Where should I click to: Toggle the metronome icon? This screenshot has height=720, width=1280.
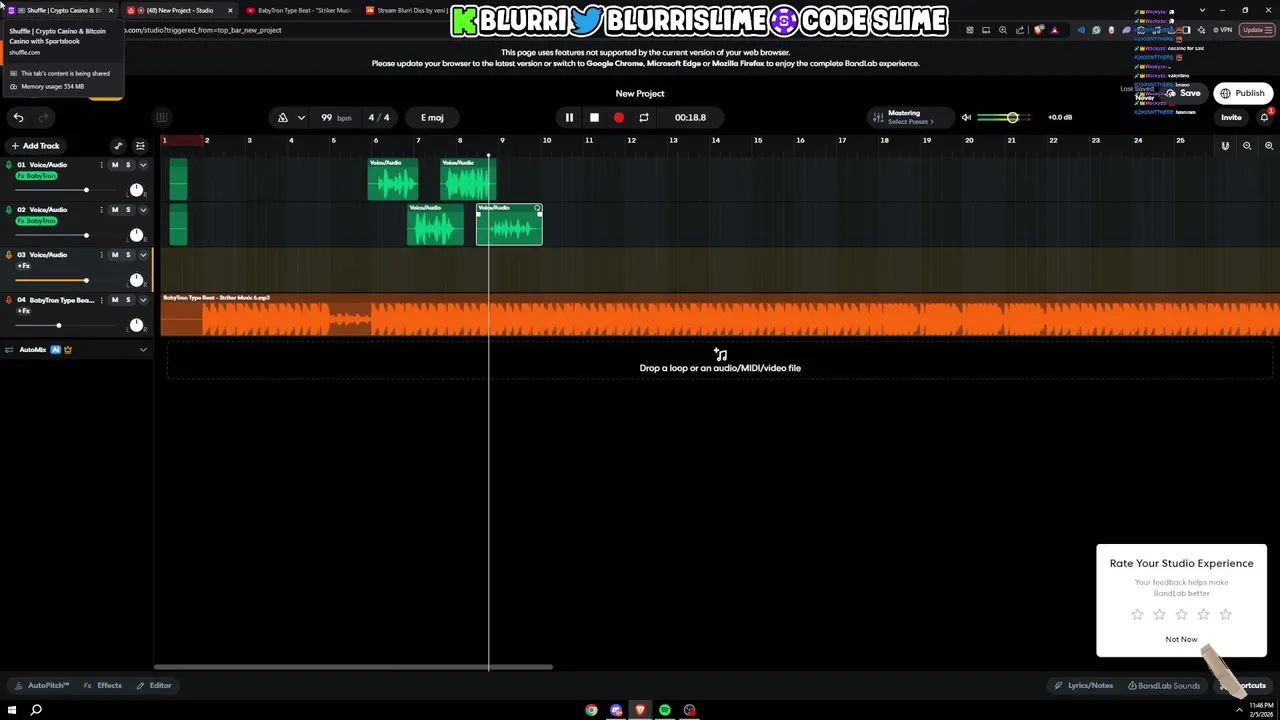pyautogui.click(x=283, y=118)
